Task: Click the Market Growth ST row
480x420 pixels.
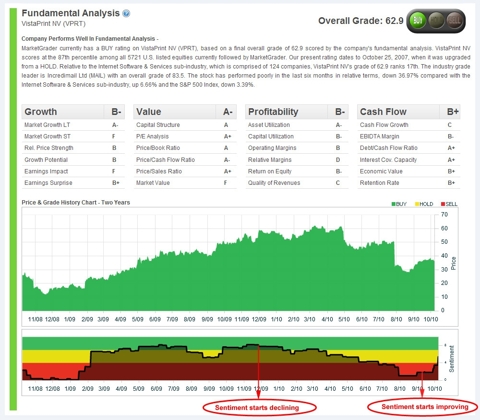Action: point(73,136)
